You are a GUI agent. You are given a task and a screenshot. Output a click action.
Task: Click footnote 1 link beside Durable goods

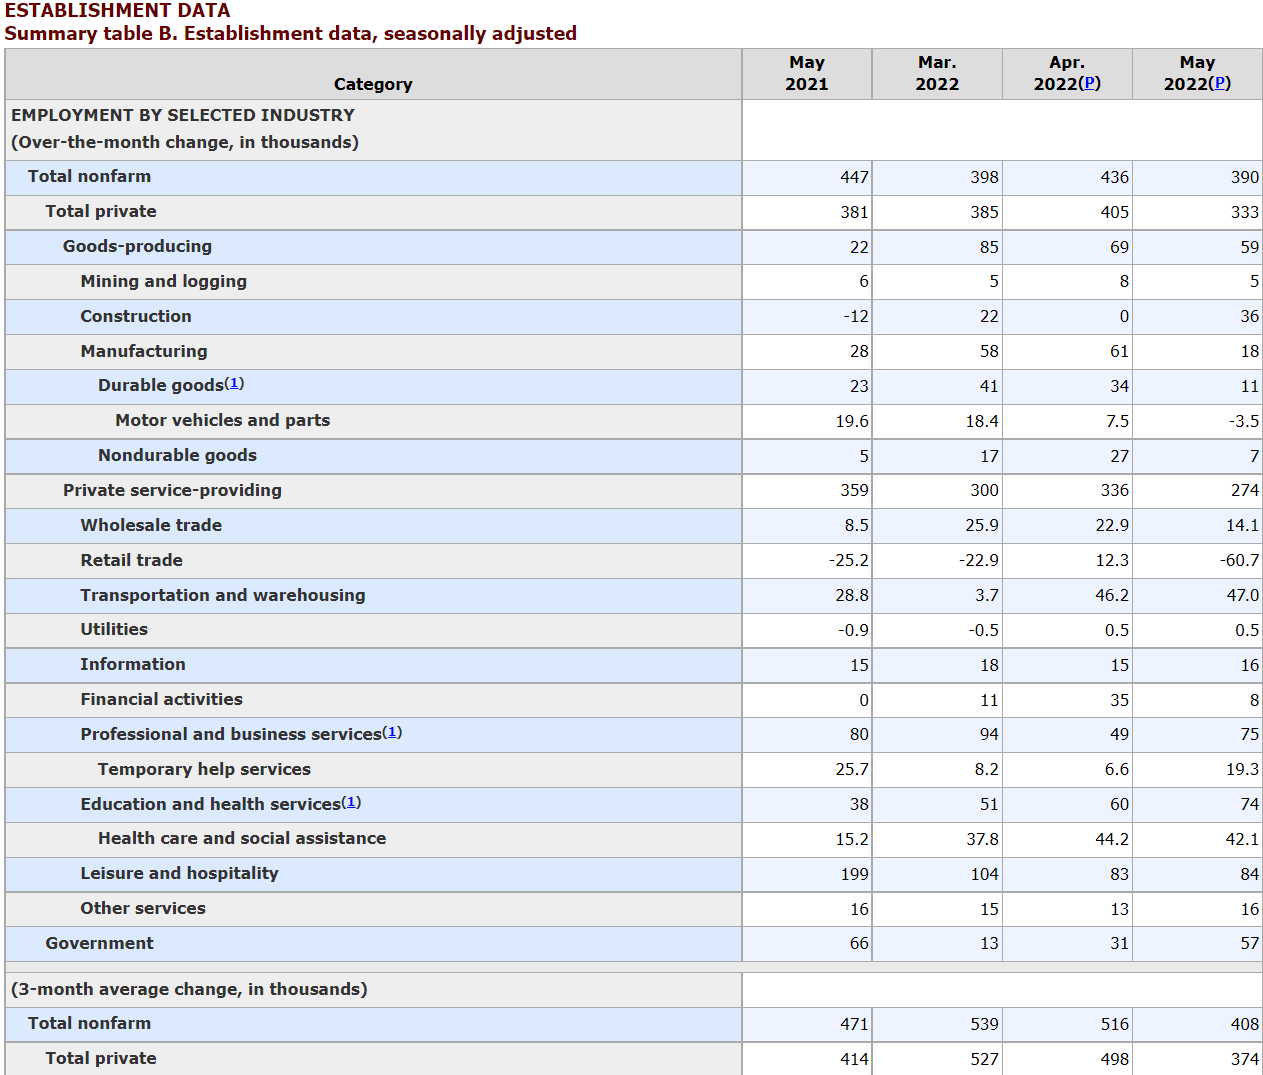(234, 383)
